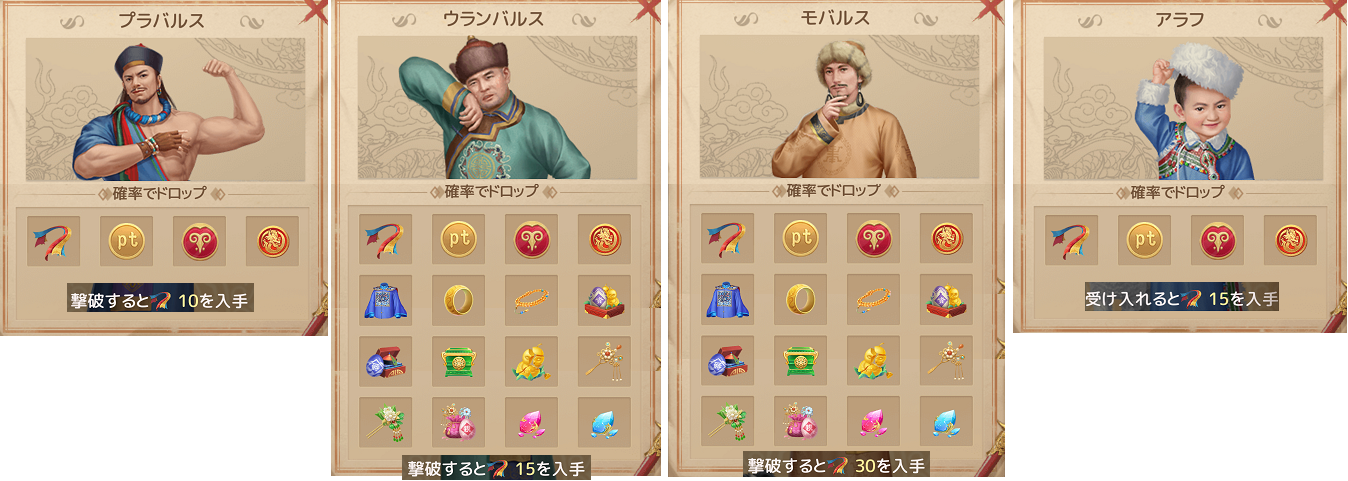This screenshot has height=481, width=1348.
Task: Click the ram head red coin in プラバルス panel
Action: (x=199, y=240)
